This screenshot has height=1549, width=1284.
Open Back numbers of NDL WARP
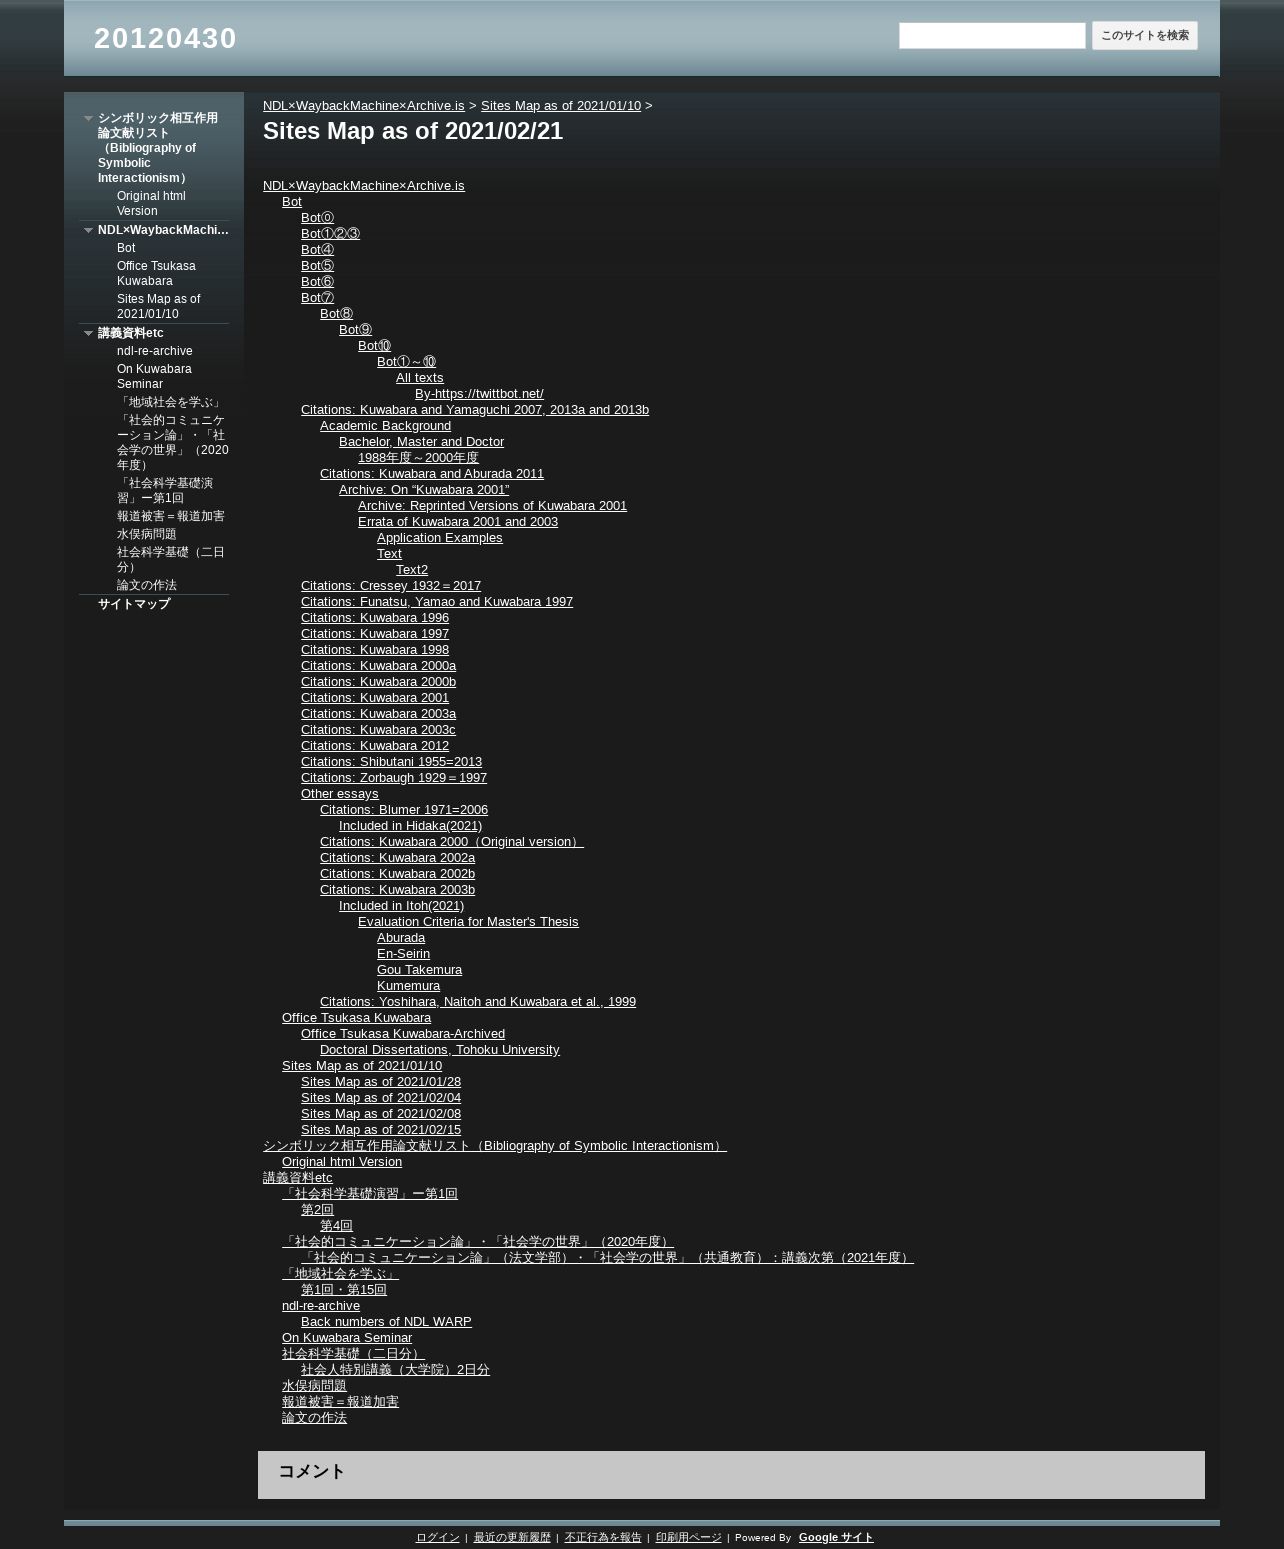point(386,1321)
